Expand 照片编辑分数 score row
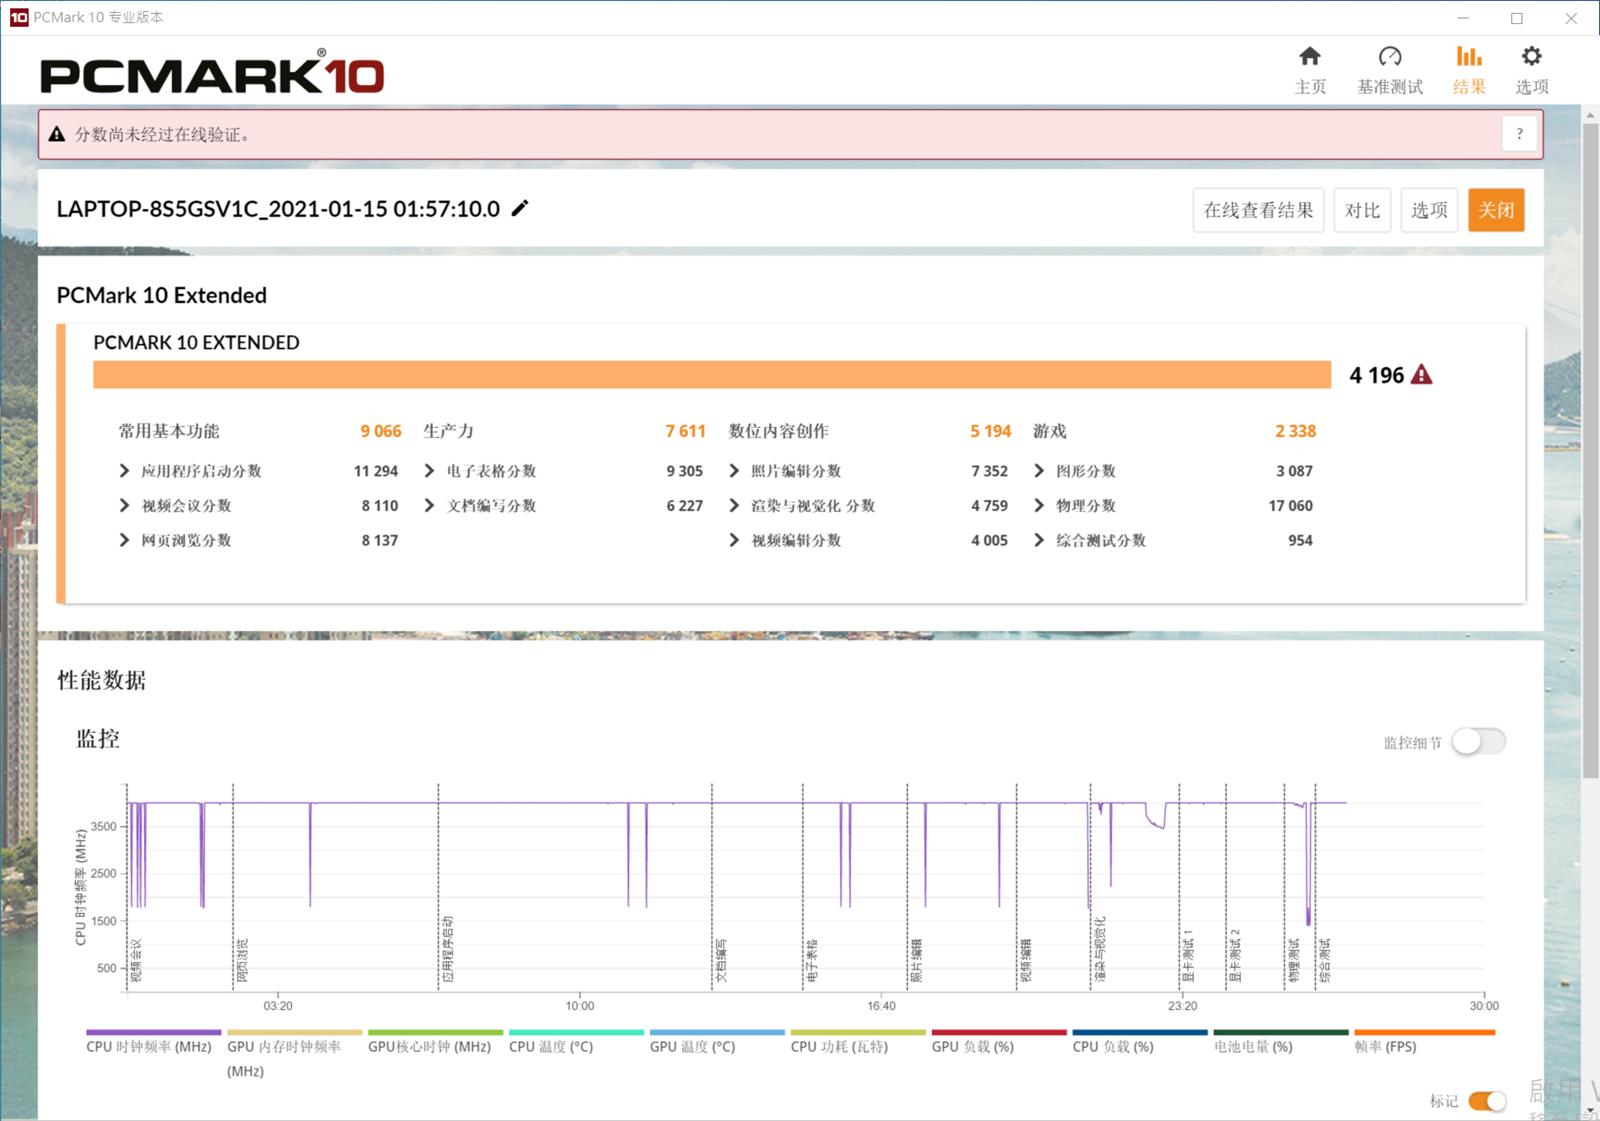1600x1121 pixels. coord(735,471)
